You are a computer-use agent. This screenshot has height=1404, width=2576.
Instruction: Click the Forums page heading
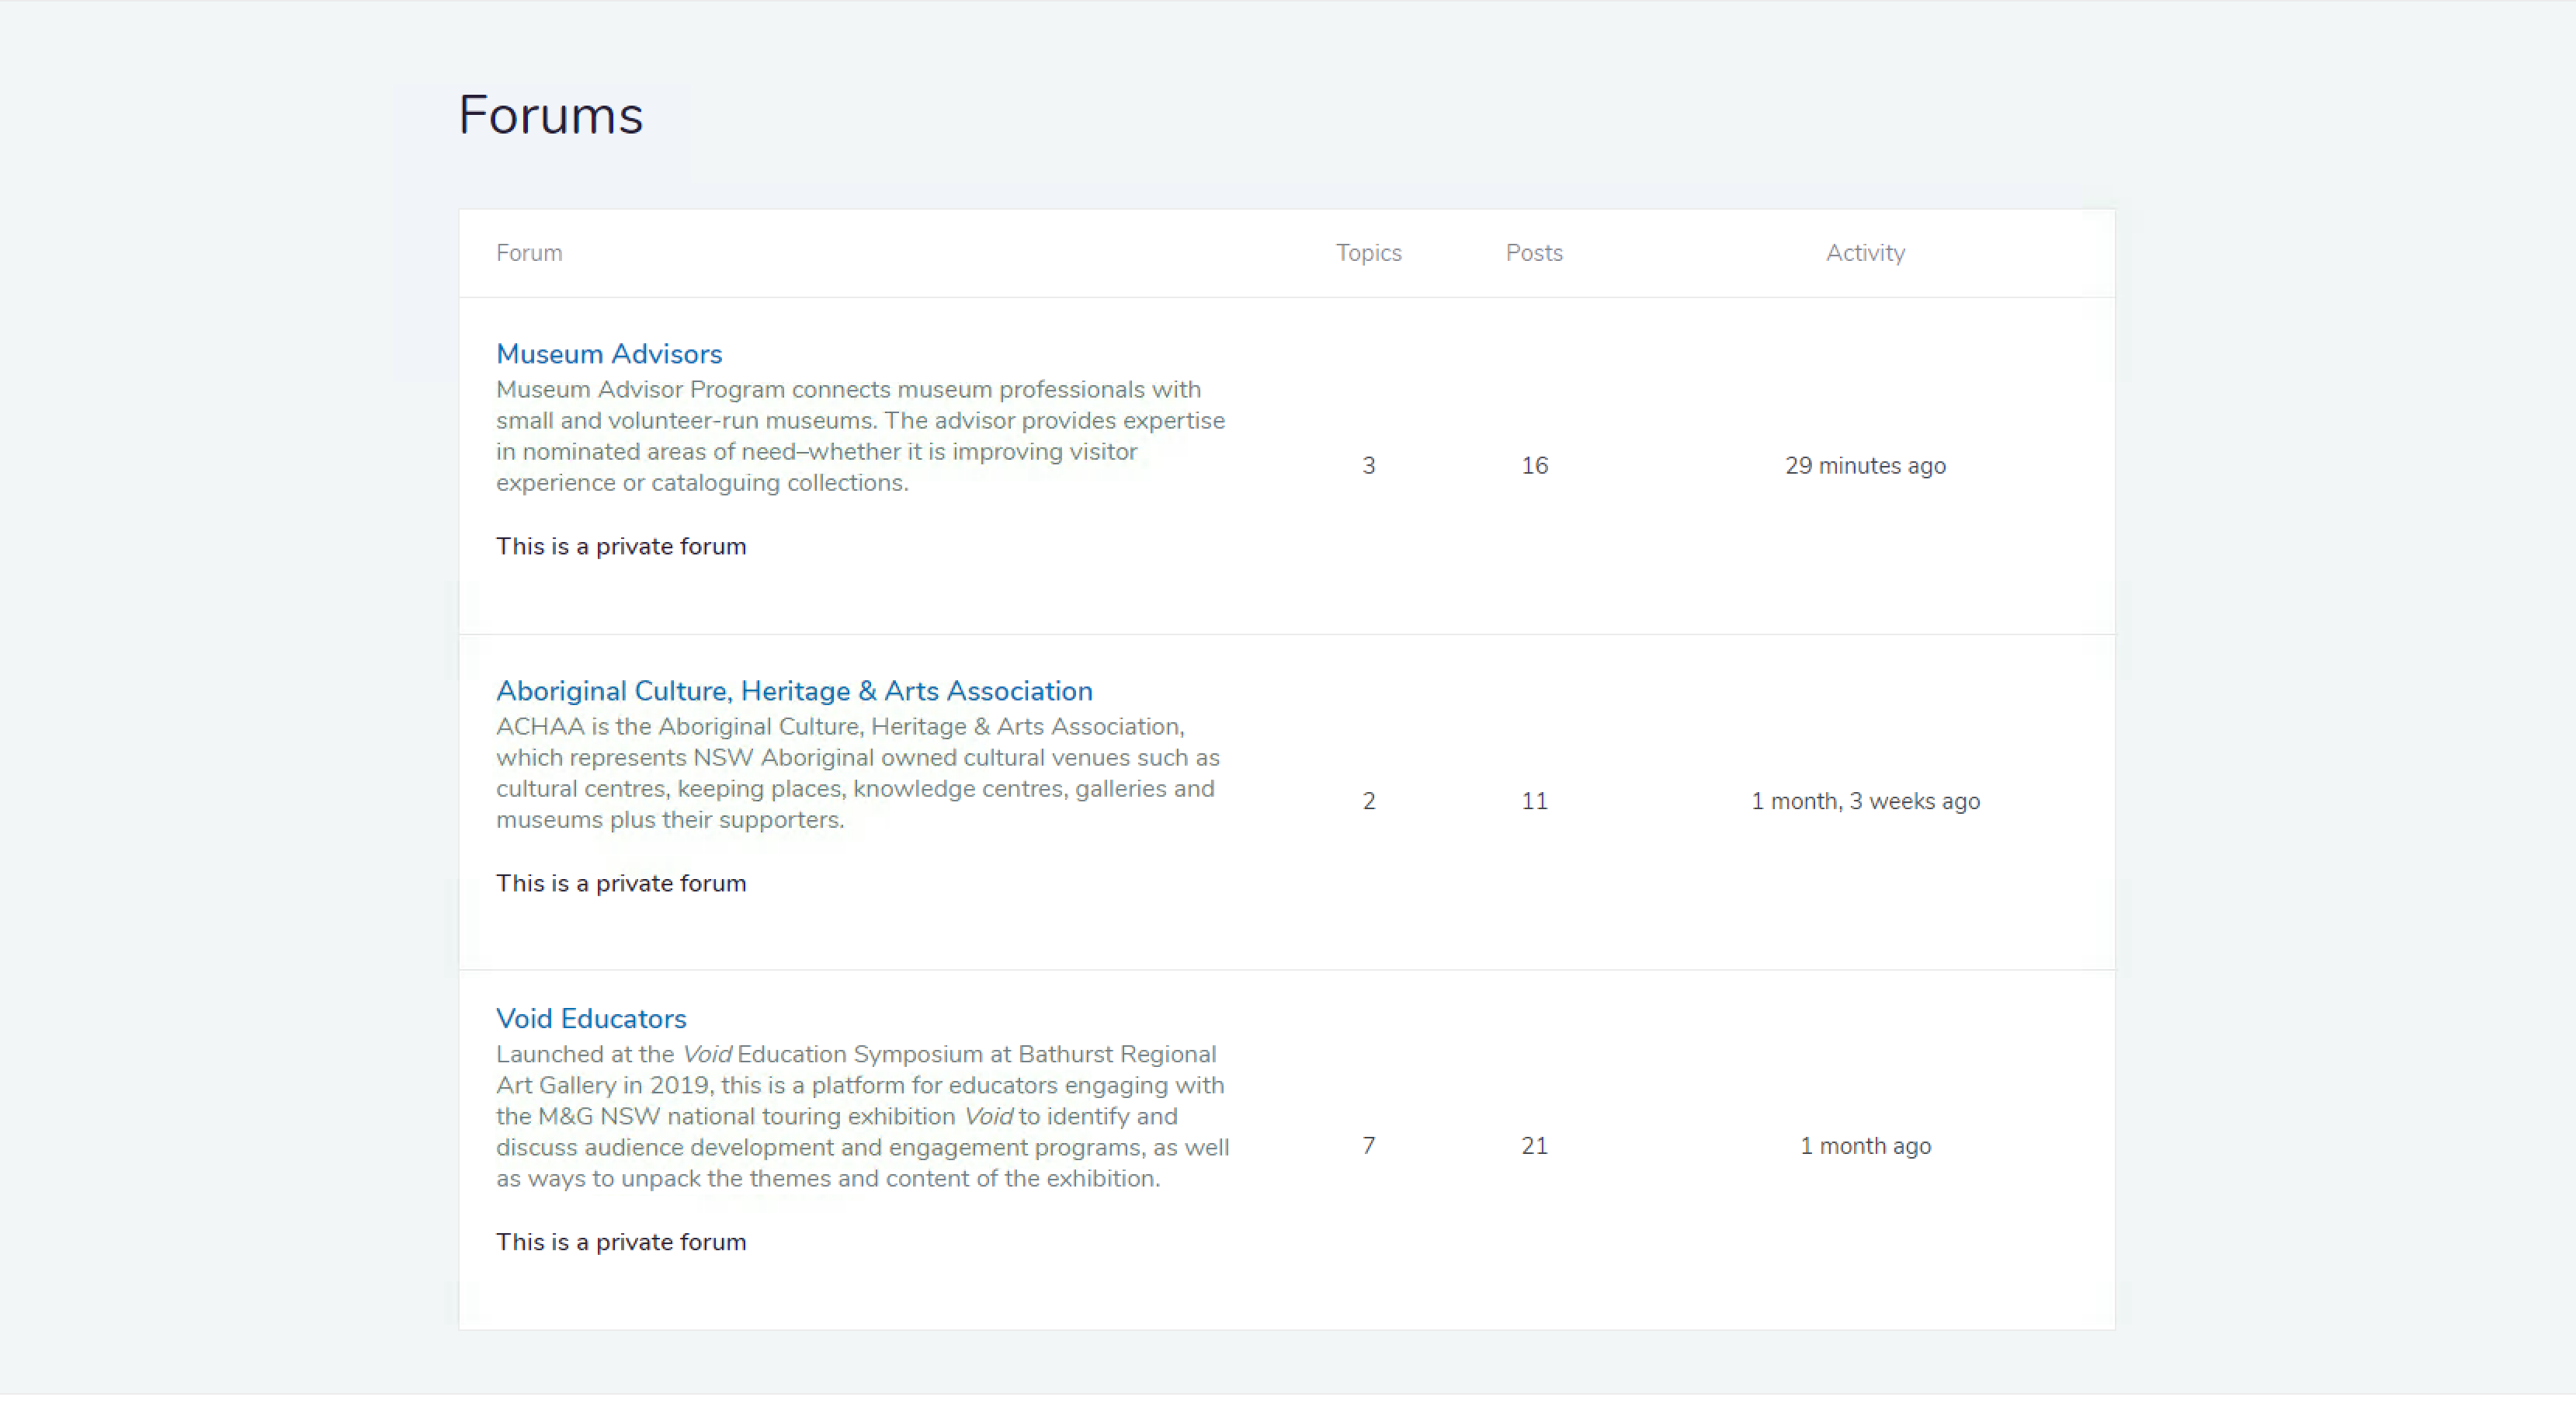[x=550, y=115]
